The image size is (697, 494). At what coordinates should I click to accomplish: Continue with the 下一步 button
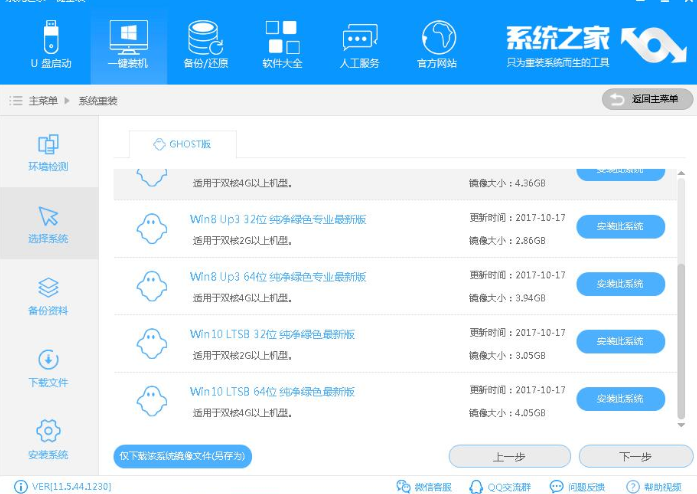pyautogui.click(x=636, y=456)
